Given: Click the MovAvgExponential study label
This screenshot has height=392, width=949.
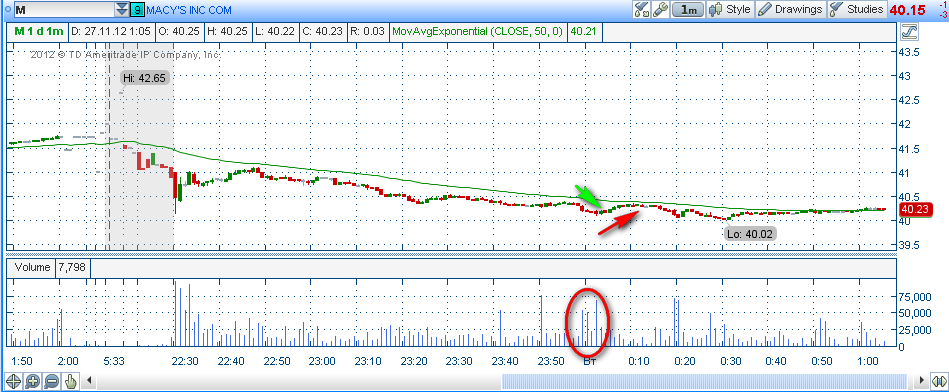Looking at the screenshot, I should point(478,31).
